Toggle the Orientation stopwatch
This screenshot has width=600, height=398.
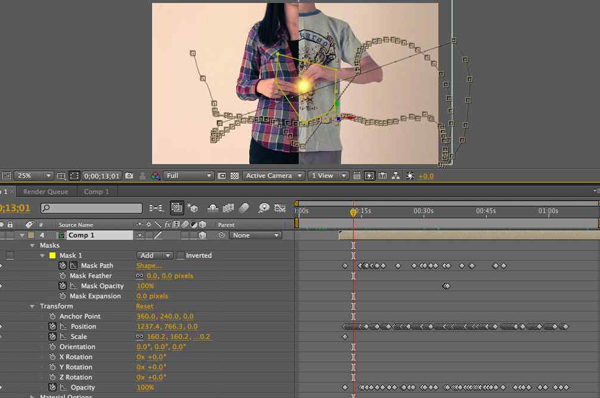52,347
